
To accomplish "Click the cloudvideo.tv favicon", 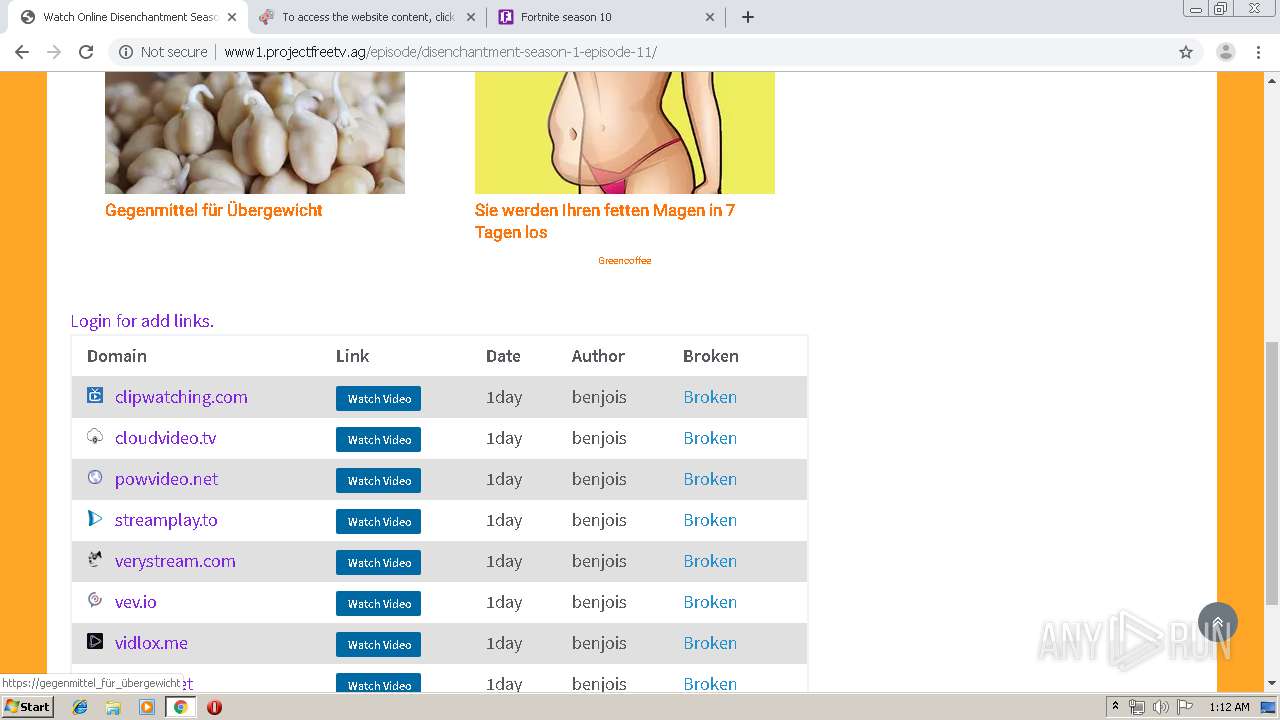I will pos(95,436).
